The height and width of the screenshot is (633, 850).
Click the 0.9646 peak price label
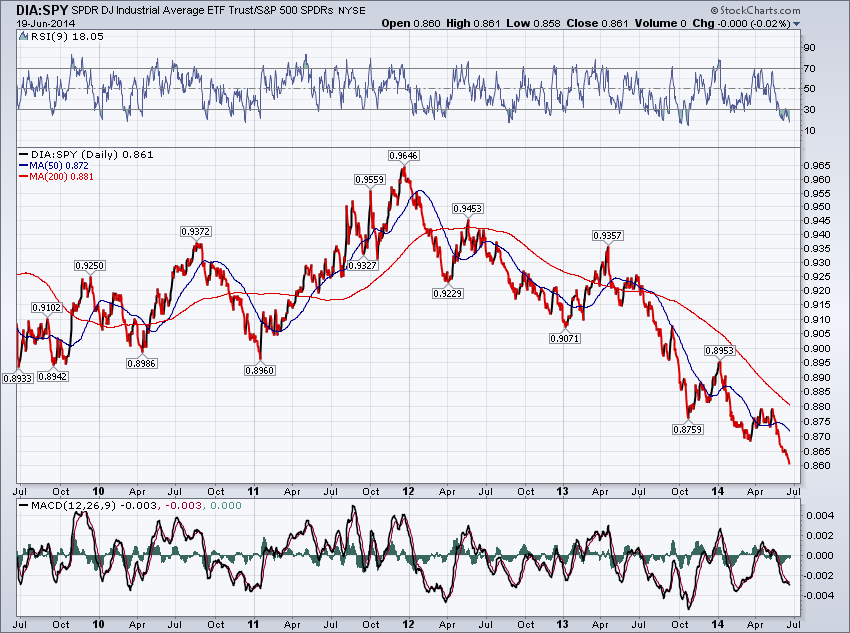pyautogui.click(x=403, y=156)
